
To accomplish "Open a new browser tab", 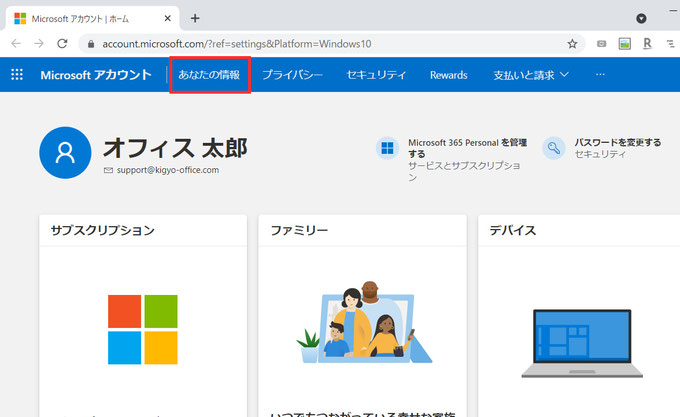I will tap(195, 18).
